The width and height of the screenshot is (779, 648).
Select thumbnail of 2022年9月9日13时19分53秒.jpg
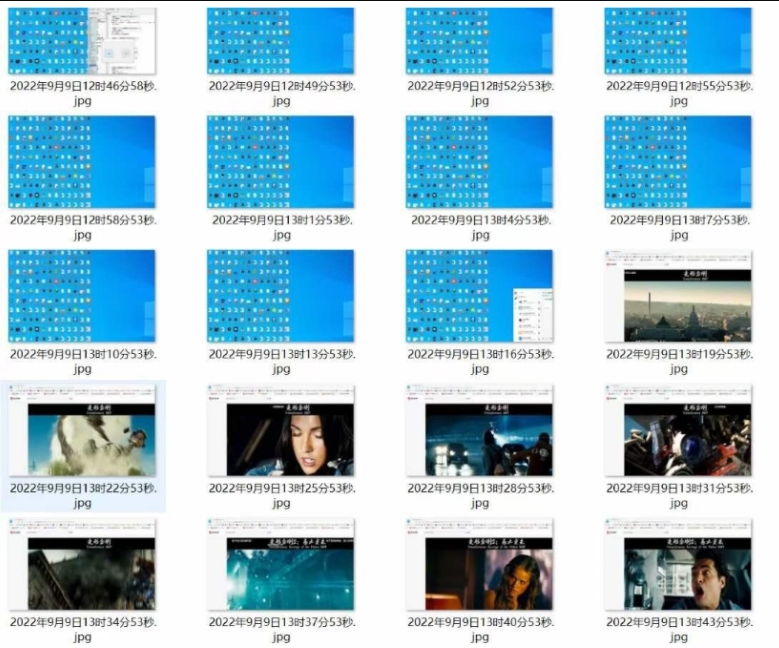coord(678,296)
